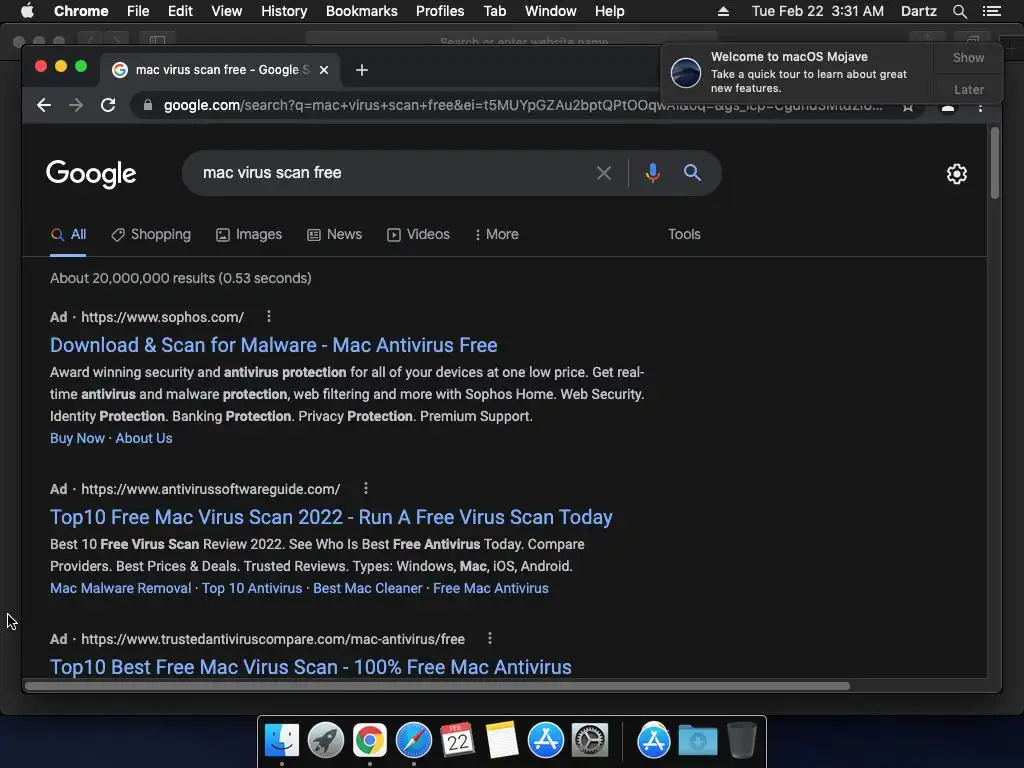Open the Downloads folder in the Dock
This screenshot has width=1024, height=768.
[697, 741]
